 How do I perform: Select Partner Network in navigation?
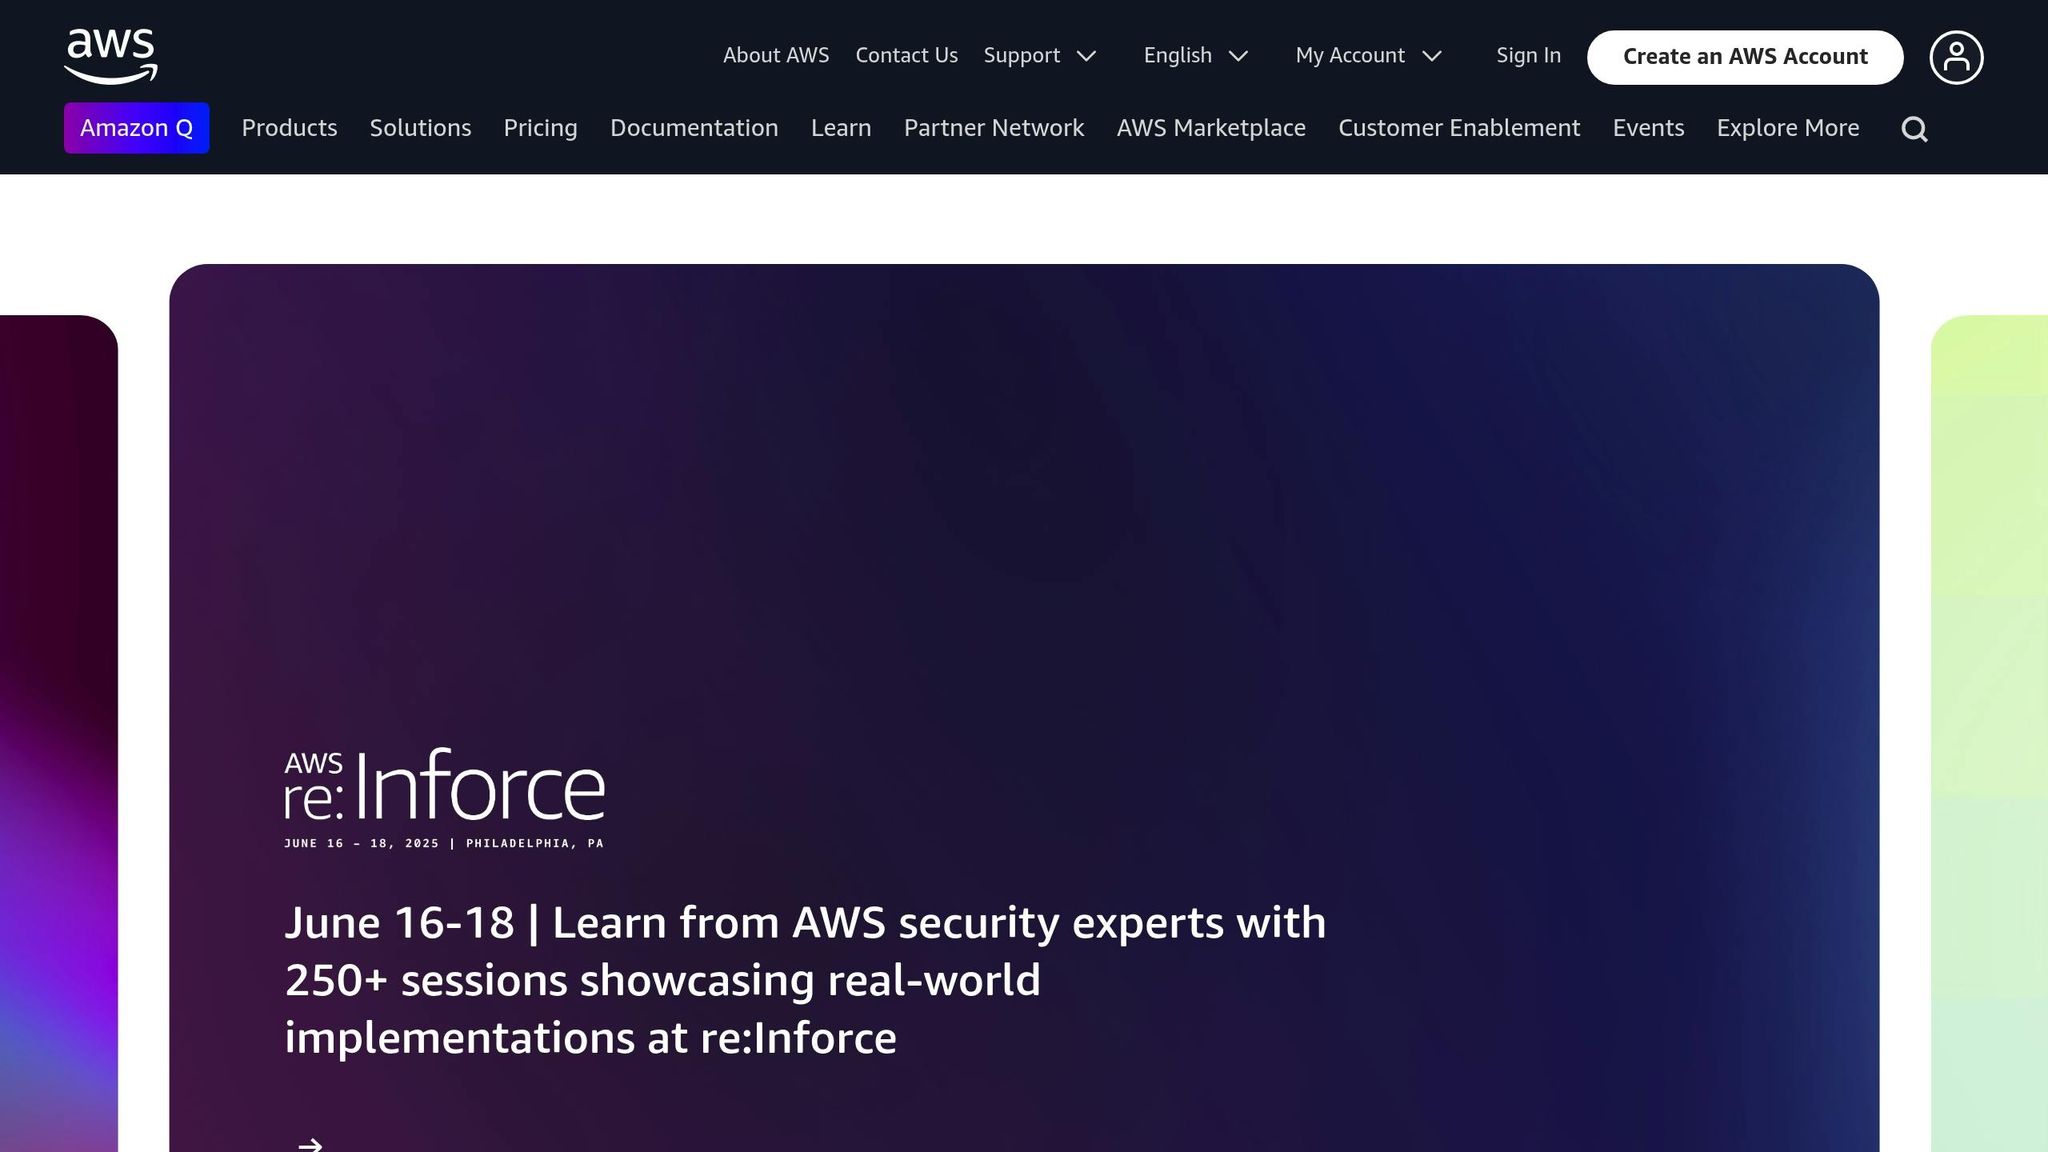pyautogui.click(x=994, y=128)
